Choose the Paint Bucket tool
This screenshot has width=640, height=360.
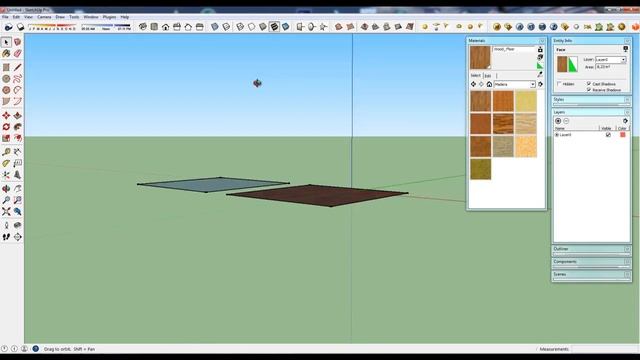click(6, 53)
